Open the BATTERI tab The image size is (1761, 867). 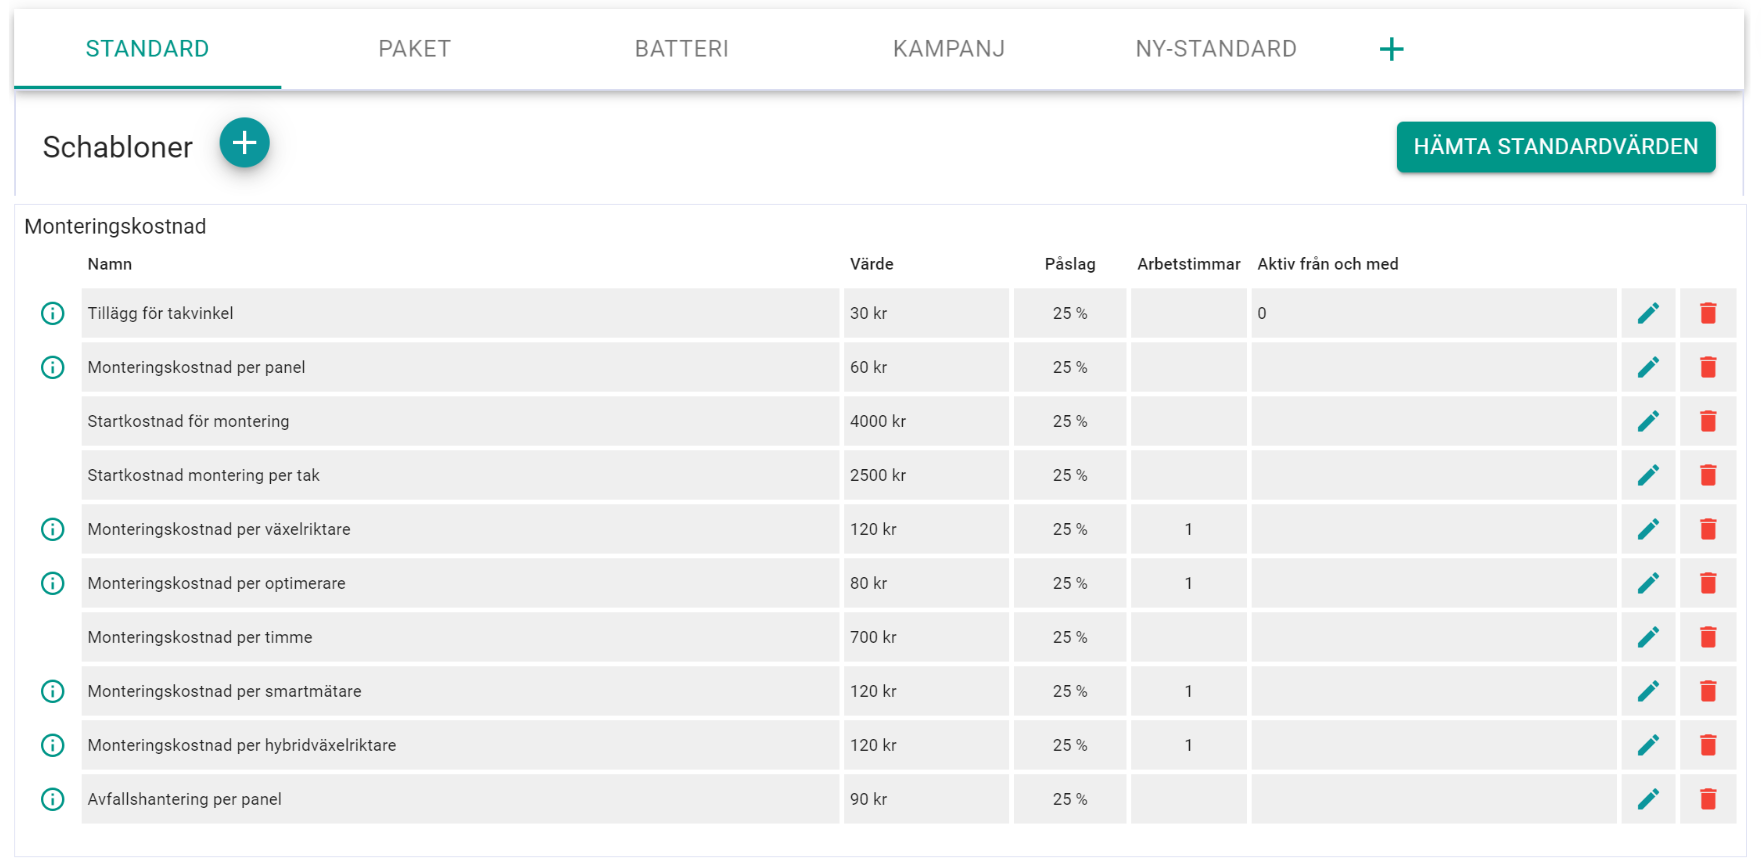[681, 49]
